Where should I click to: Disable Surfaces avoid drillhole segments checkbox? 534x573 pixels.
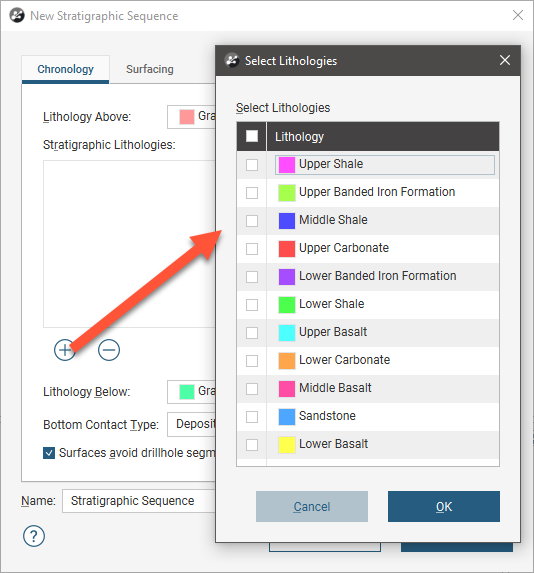coord(49,453)
